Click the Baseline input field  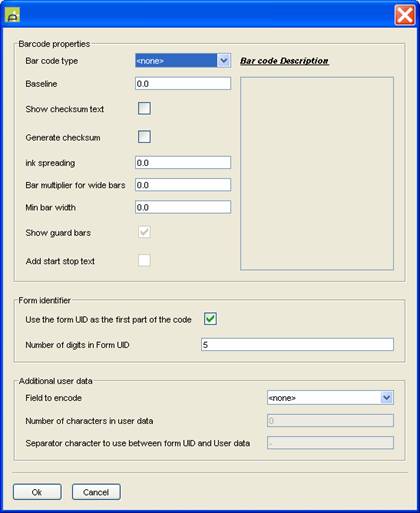(183, 83)
